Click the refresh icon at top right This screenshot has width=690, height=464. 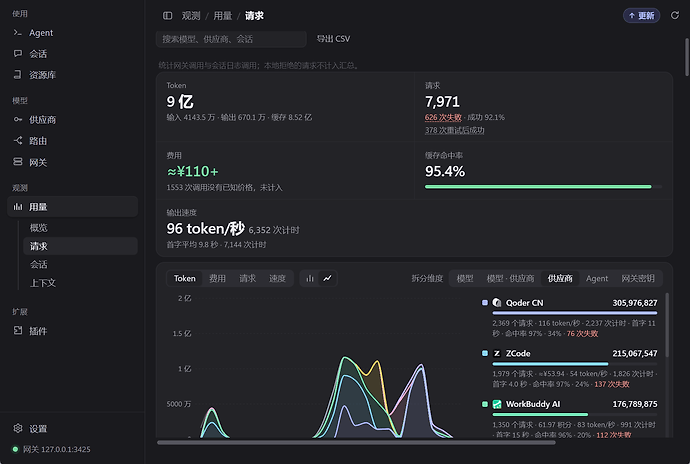pyautogui.click(x=675, y=15)
